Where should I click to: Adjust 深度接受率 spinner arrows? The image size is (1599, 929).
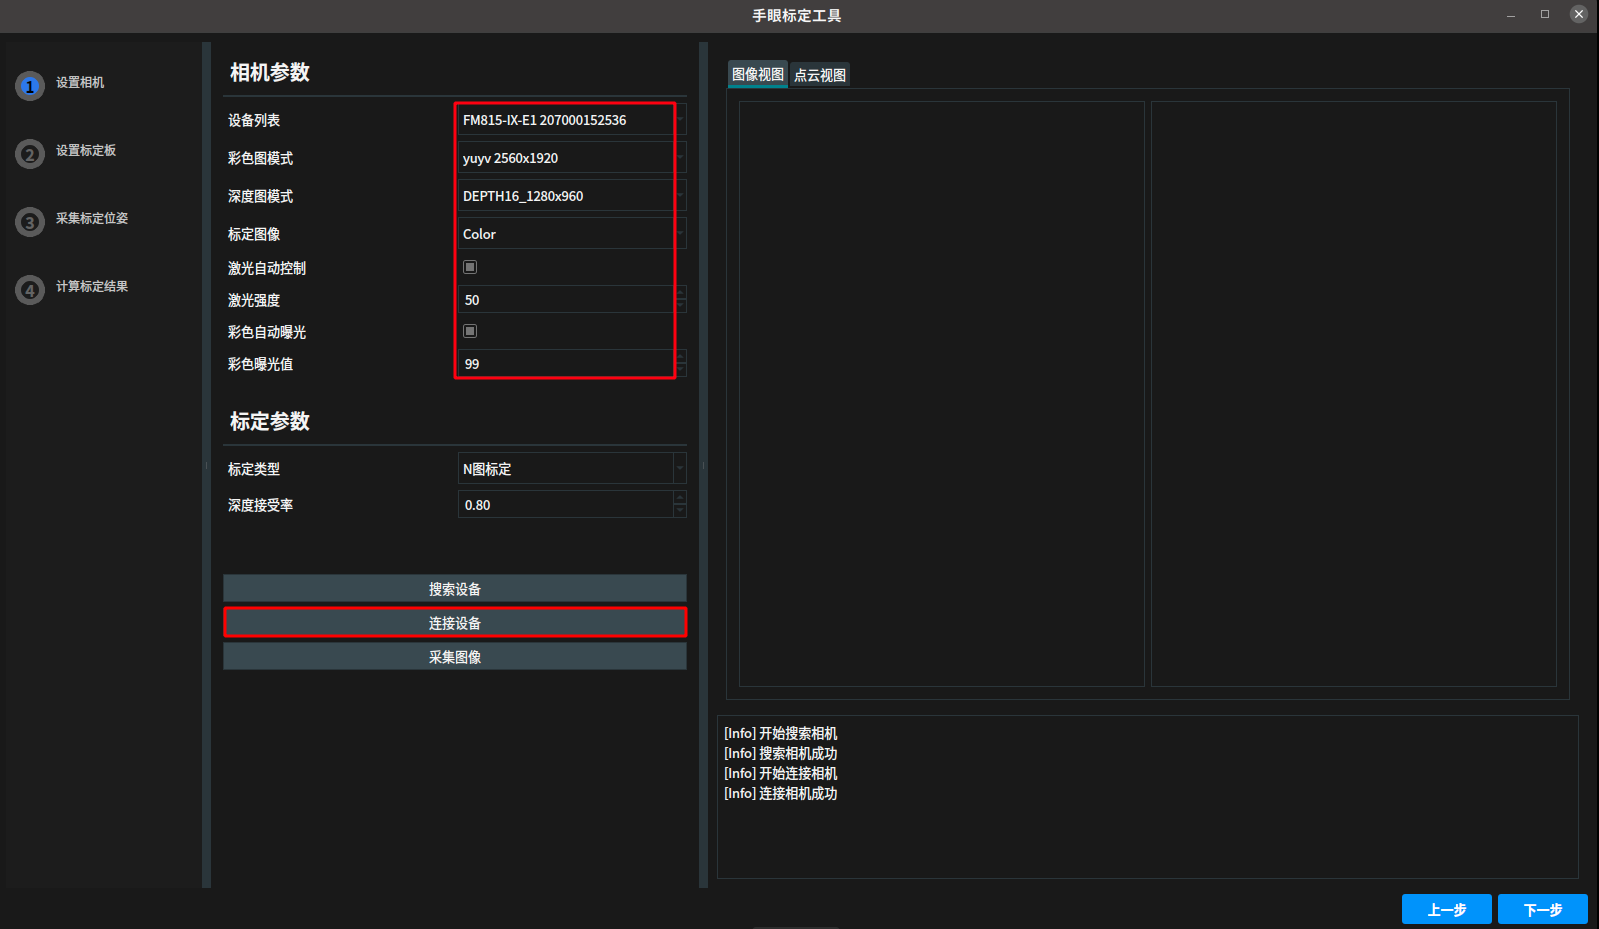pyautogui.click(x=680, y=505)
